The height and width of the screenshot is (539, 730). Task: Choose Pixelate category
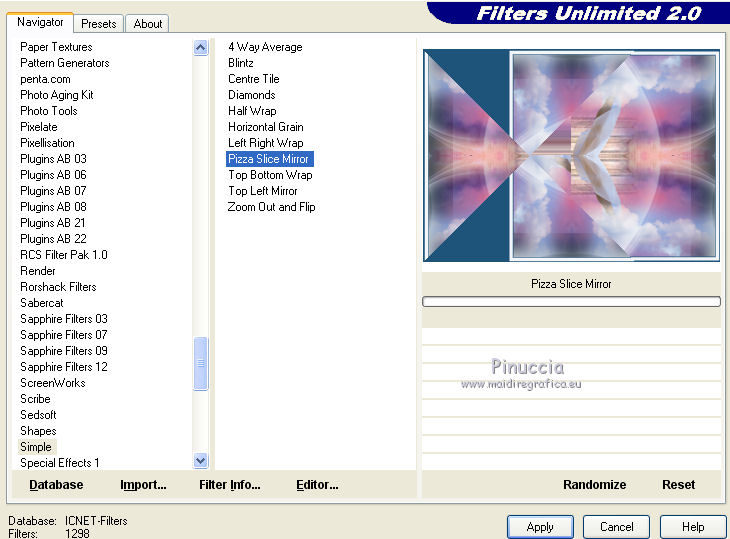(39, 127)
